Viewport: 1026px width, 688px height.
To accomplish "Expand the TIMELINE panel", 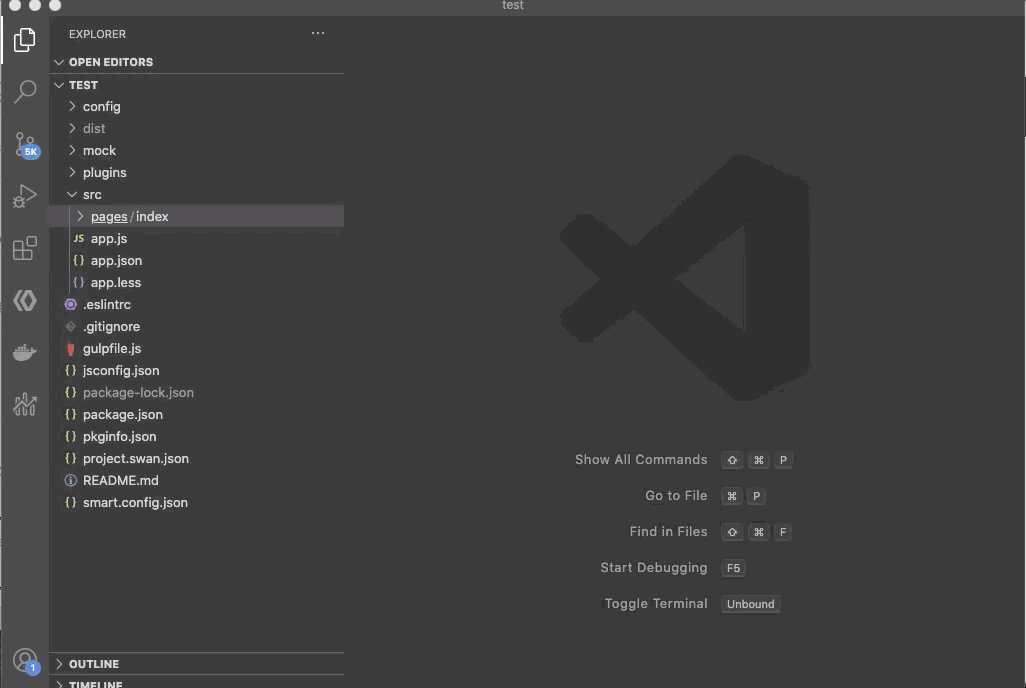I will click(59, 684).
